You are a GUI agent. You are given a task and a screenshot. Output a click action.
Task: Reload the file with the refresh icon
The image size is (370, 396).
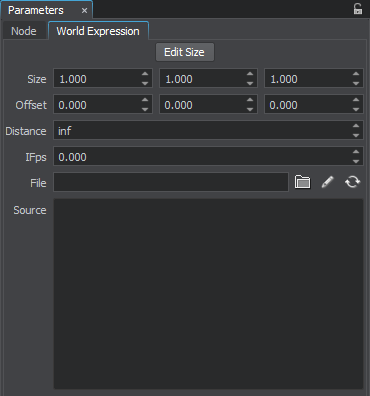click(353, 182)
